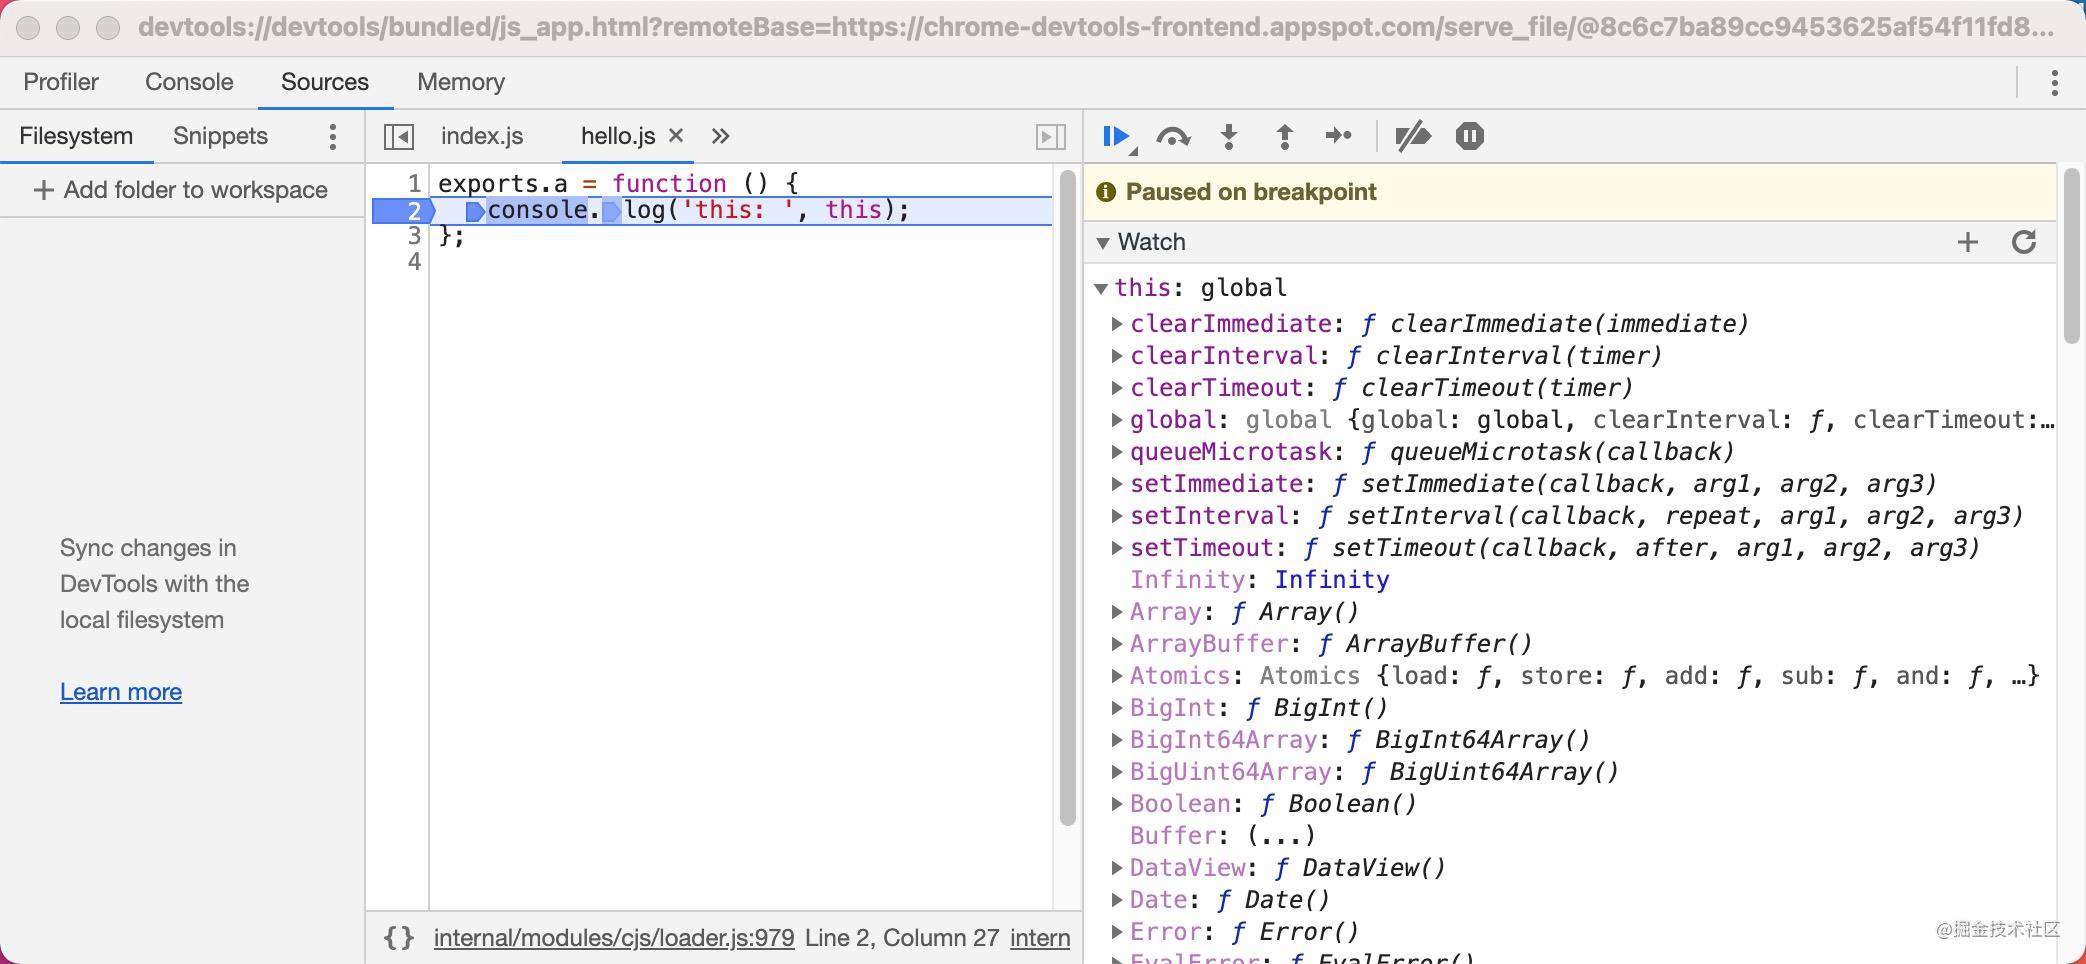Step out of current function
The height and width of the screenshot is (964, 2086).
coord(1284,136)
